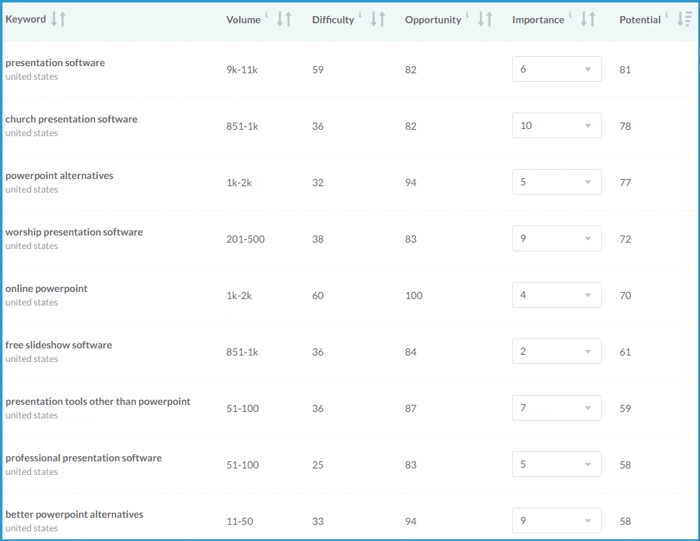Image resolution: width=700 pixels, height=541 pixels.
Task: Sort table by Volume column arrows
Action: tap(284, 19)
